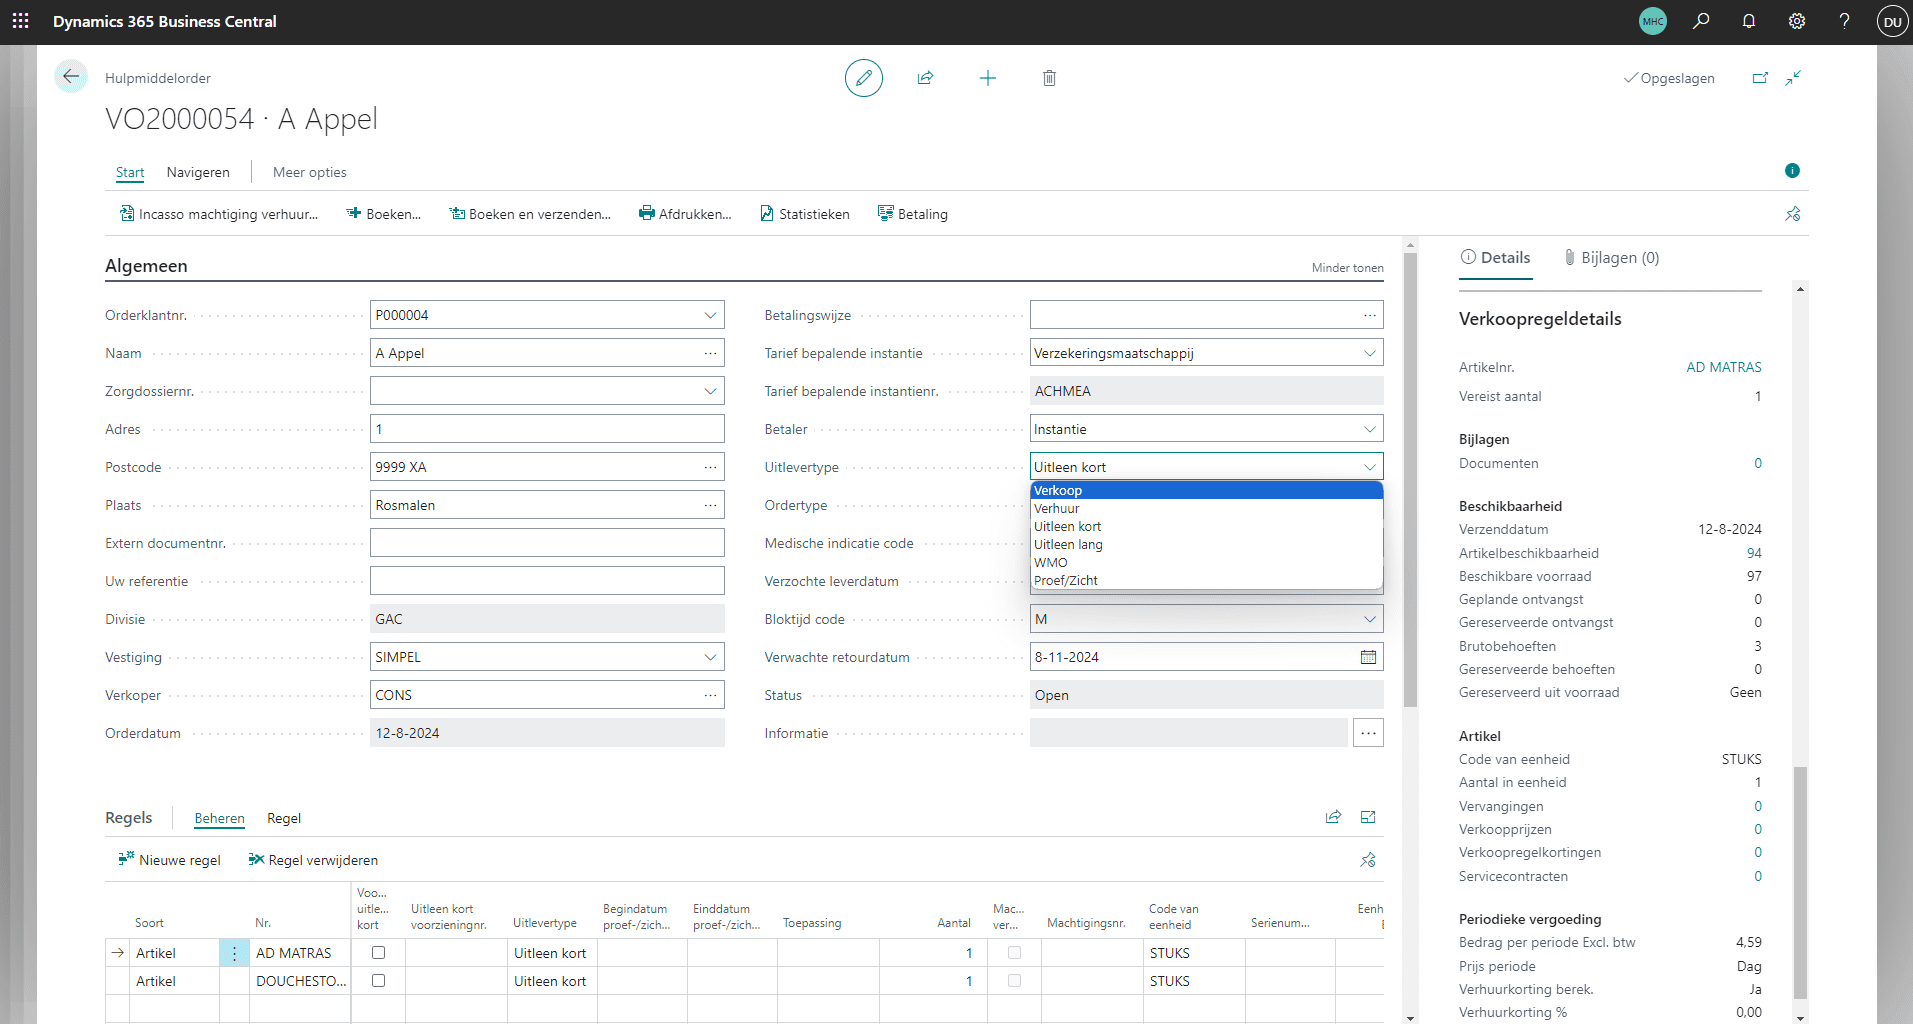Toggle Machtiging checkbox on AD MATRAS row
The height and width of the screenshot is (1024, 1913).
[x=1014, y=953]
